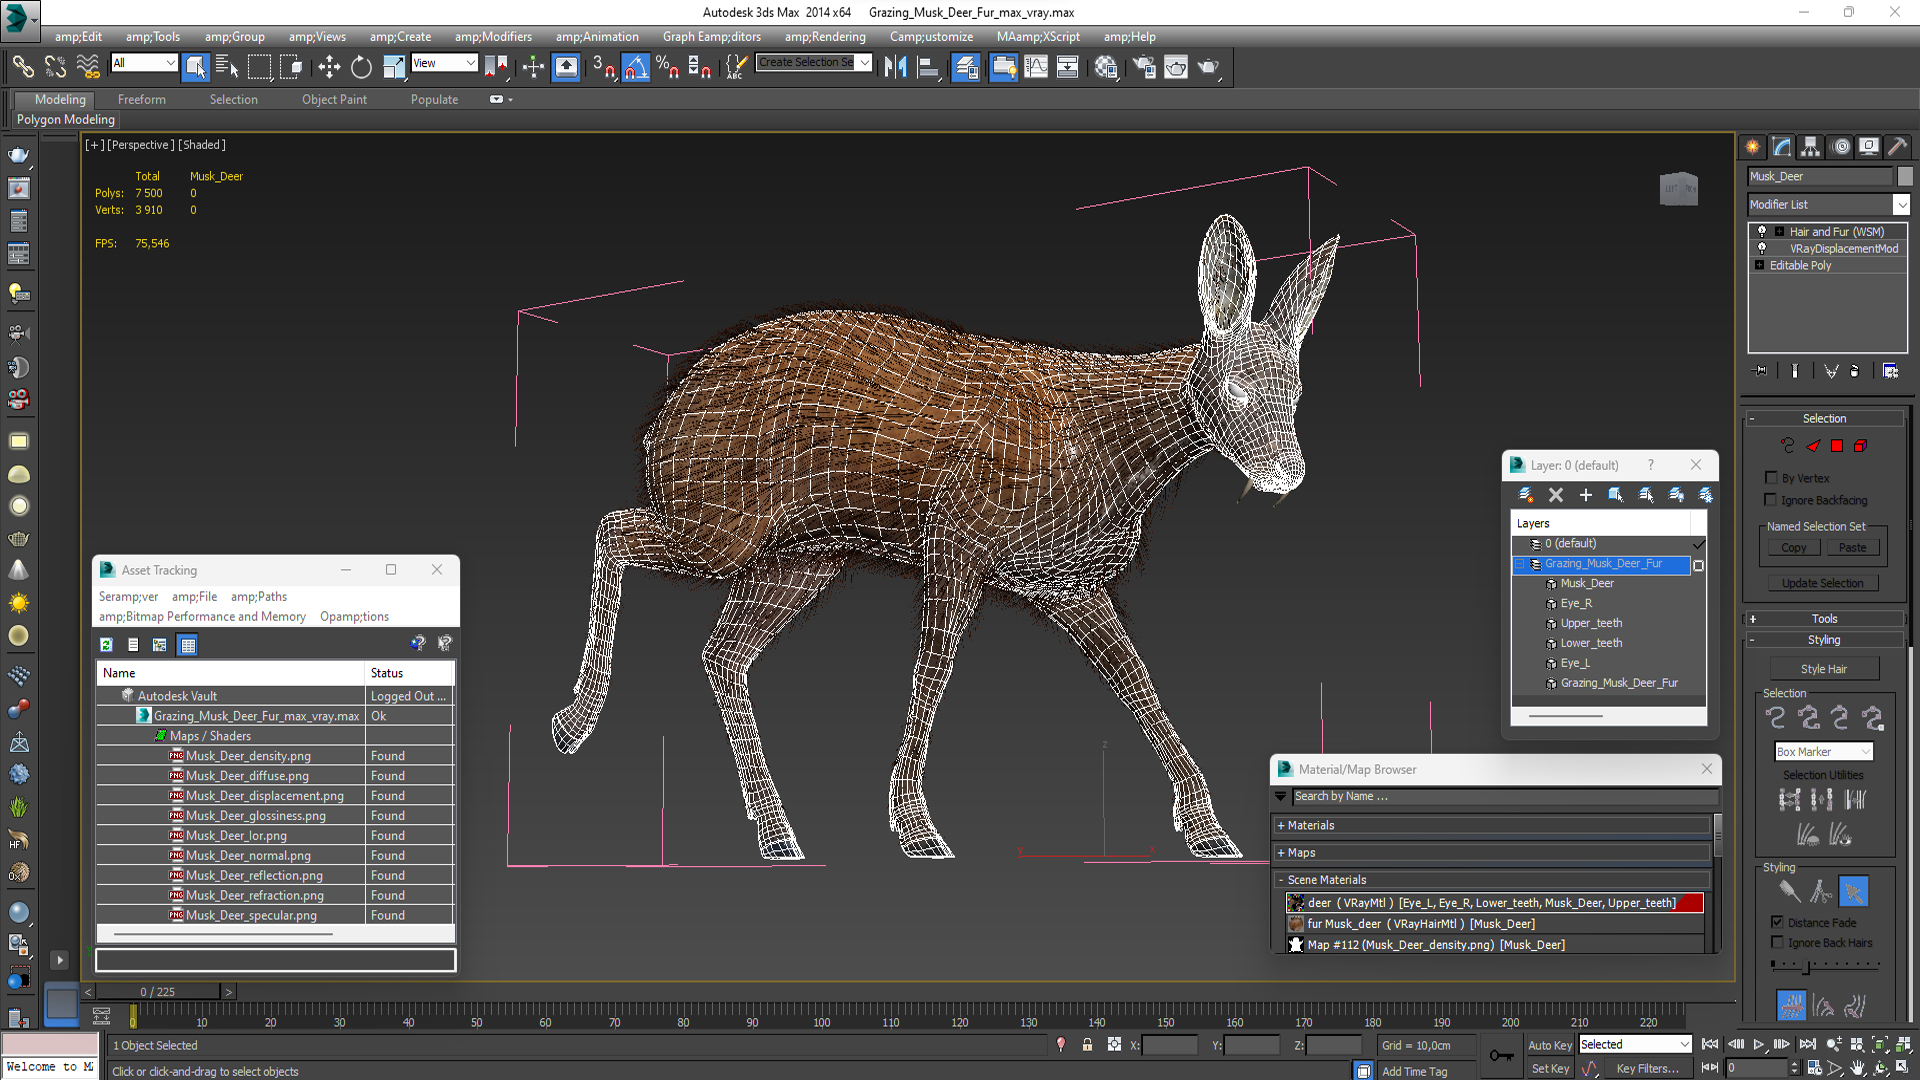Select Element sub-object level icon
1920x1080 pixels.
pyautogui.click(x=1860, y=446)
